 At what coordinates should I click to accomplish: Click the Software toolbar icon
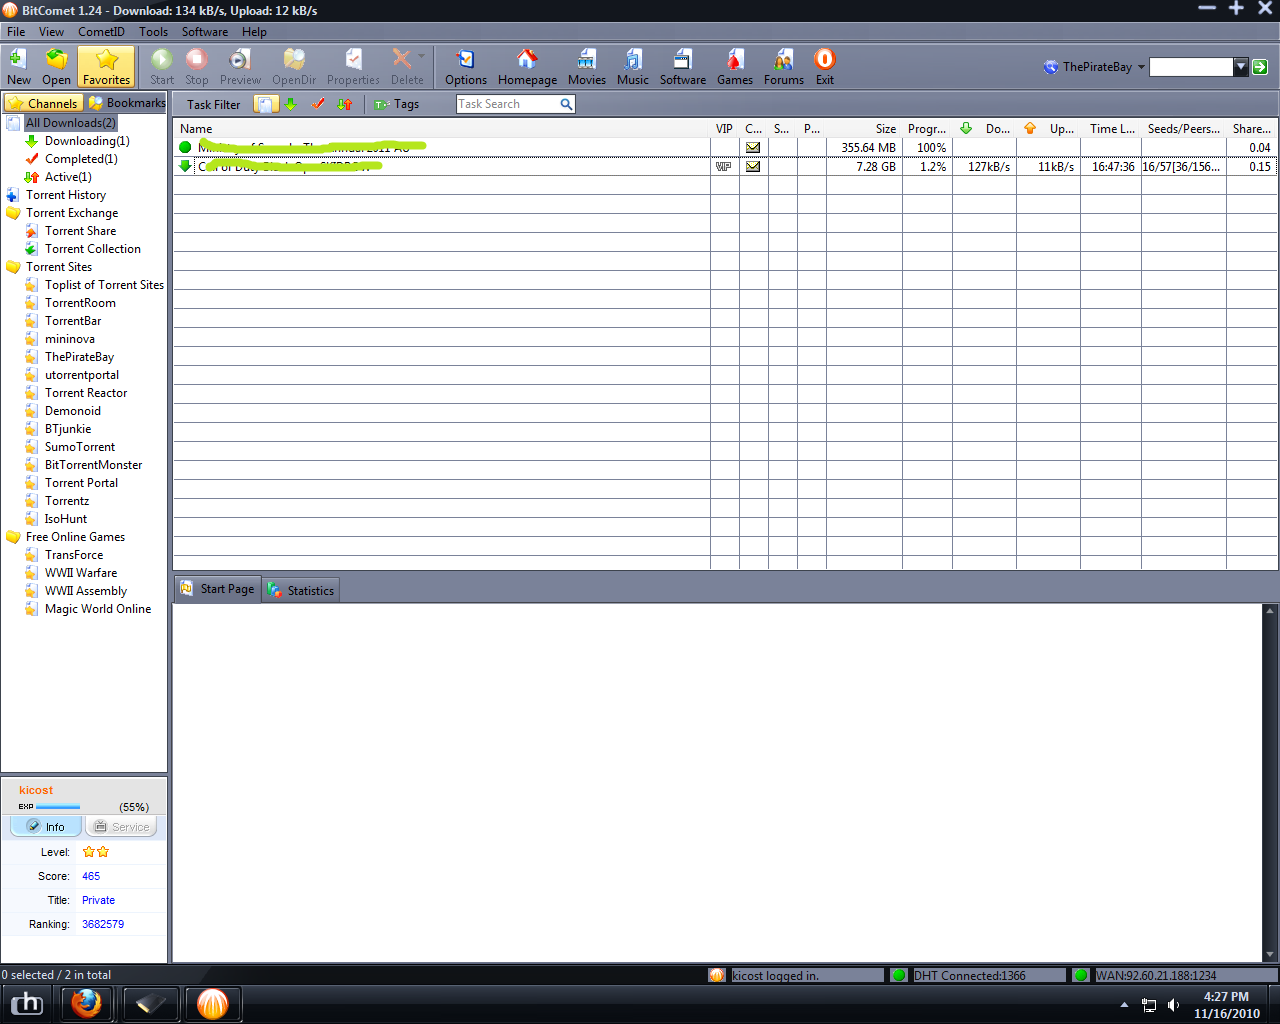683,67
